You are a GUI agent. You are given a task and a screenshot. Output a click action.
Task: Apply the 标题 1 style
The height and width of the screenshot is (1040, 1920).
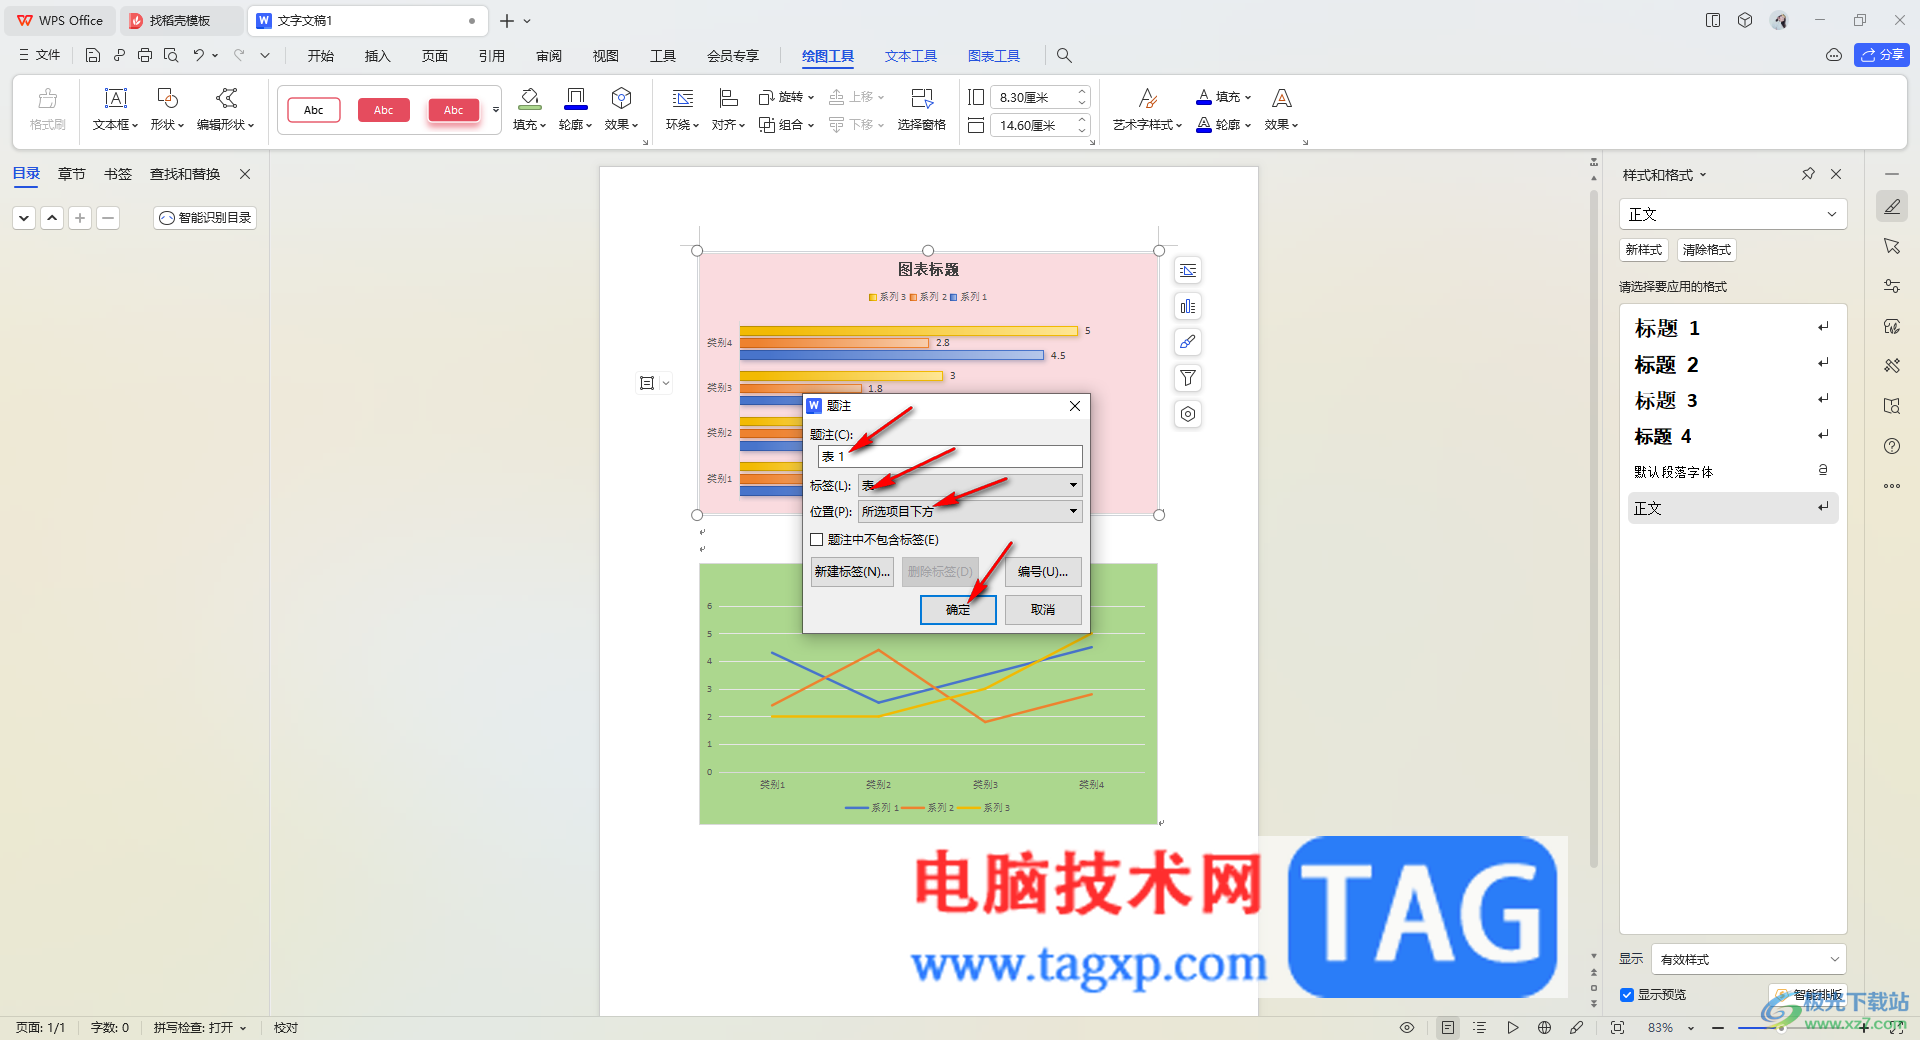coord(1733,328)
